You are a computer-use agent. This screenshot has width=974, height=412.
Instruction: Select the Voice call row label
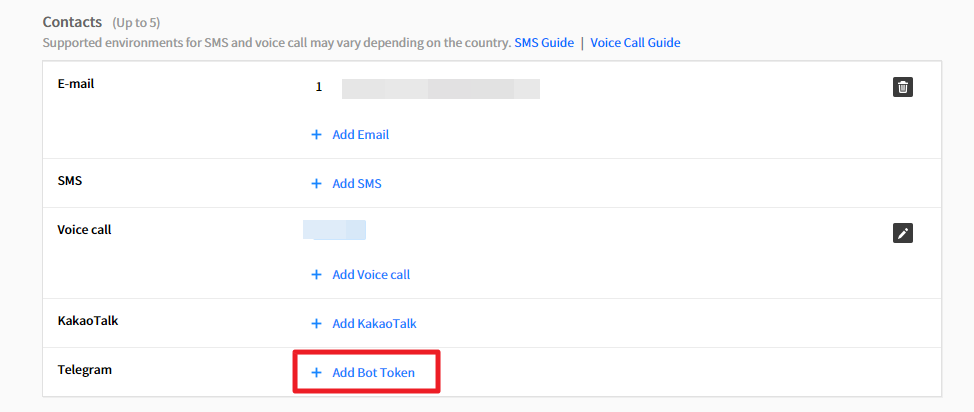[84, 230]
